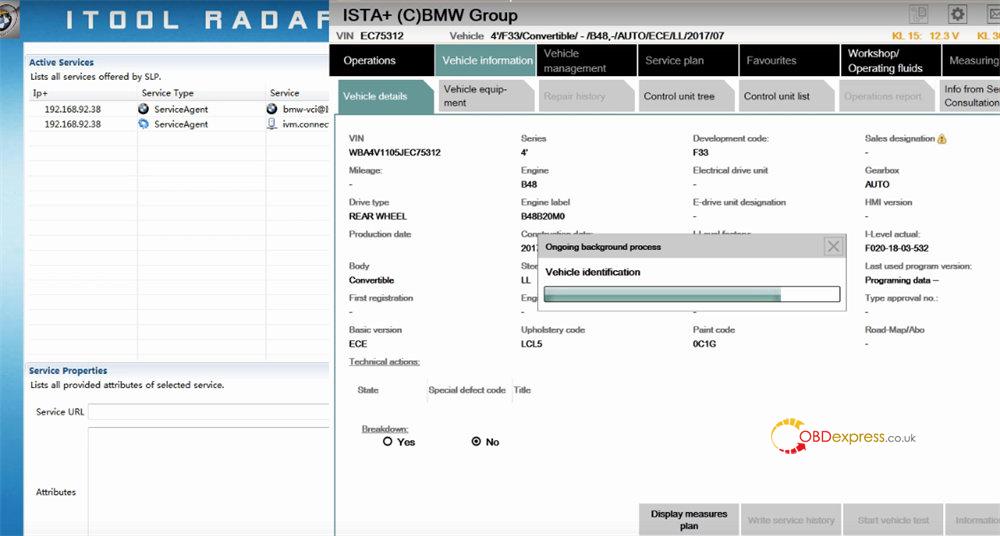Image resolution: width=1000 pixels, height=536 pixels.
Task: Switch to Vehicle equipment sub-tab
Action: point(485,96)
